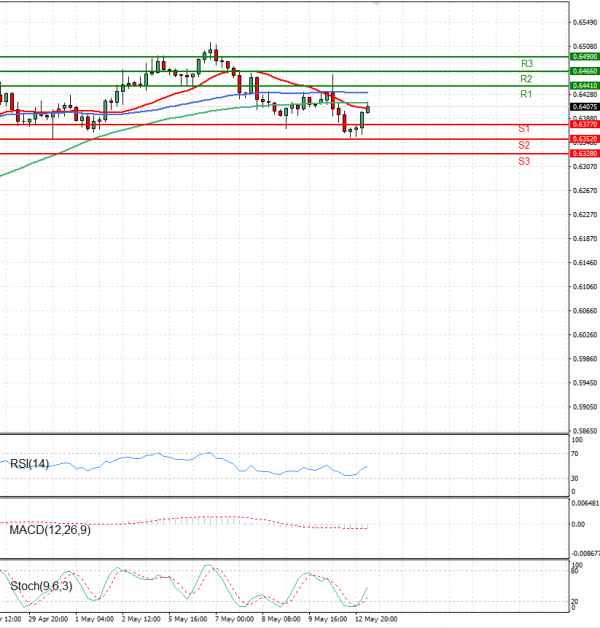
Task: Click the current price tag 0.64075
Action: coord(584,106)
